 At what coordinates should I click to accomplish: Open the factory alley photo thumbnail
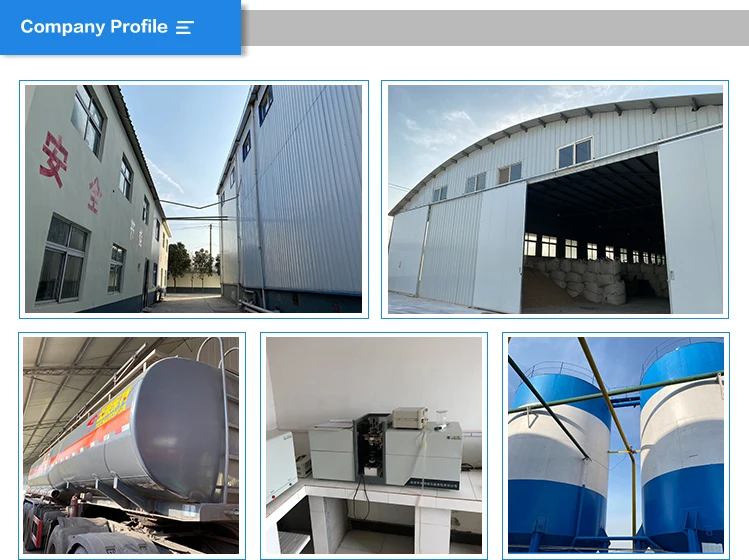193,199
